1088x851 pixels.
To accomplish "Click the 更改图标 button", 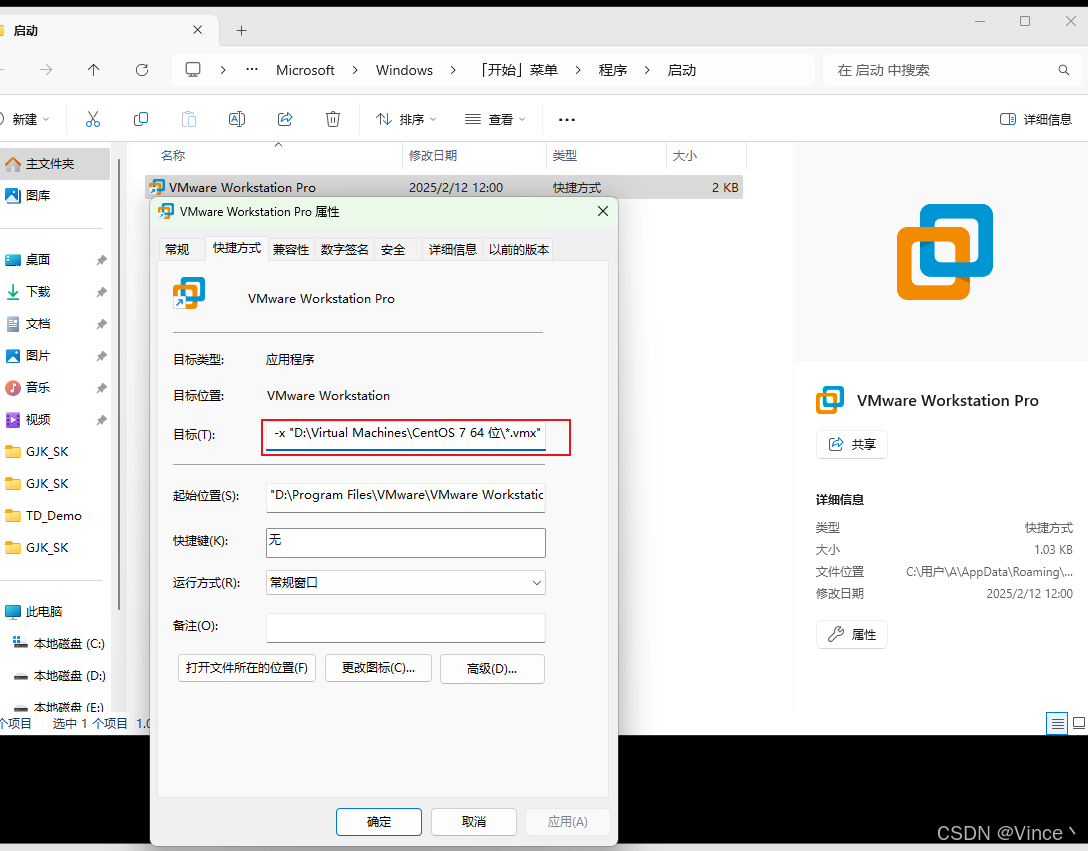I will pos(378,668).
